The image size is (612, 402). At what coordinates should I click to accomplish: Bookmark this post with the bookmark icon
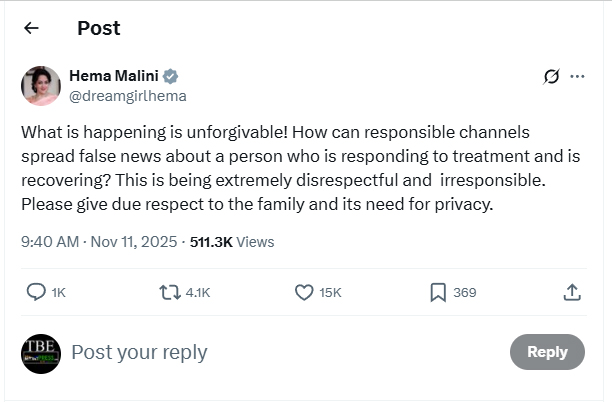(x=438, y=292)
